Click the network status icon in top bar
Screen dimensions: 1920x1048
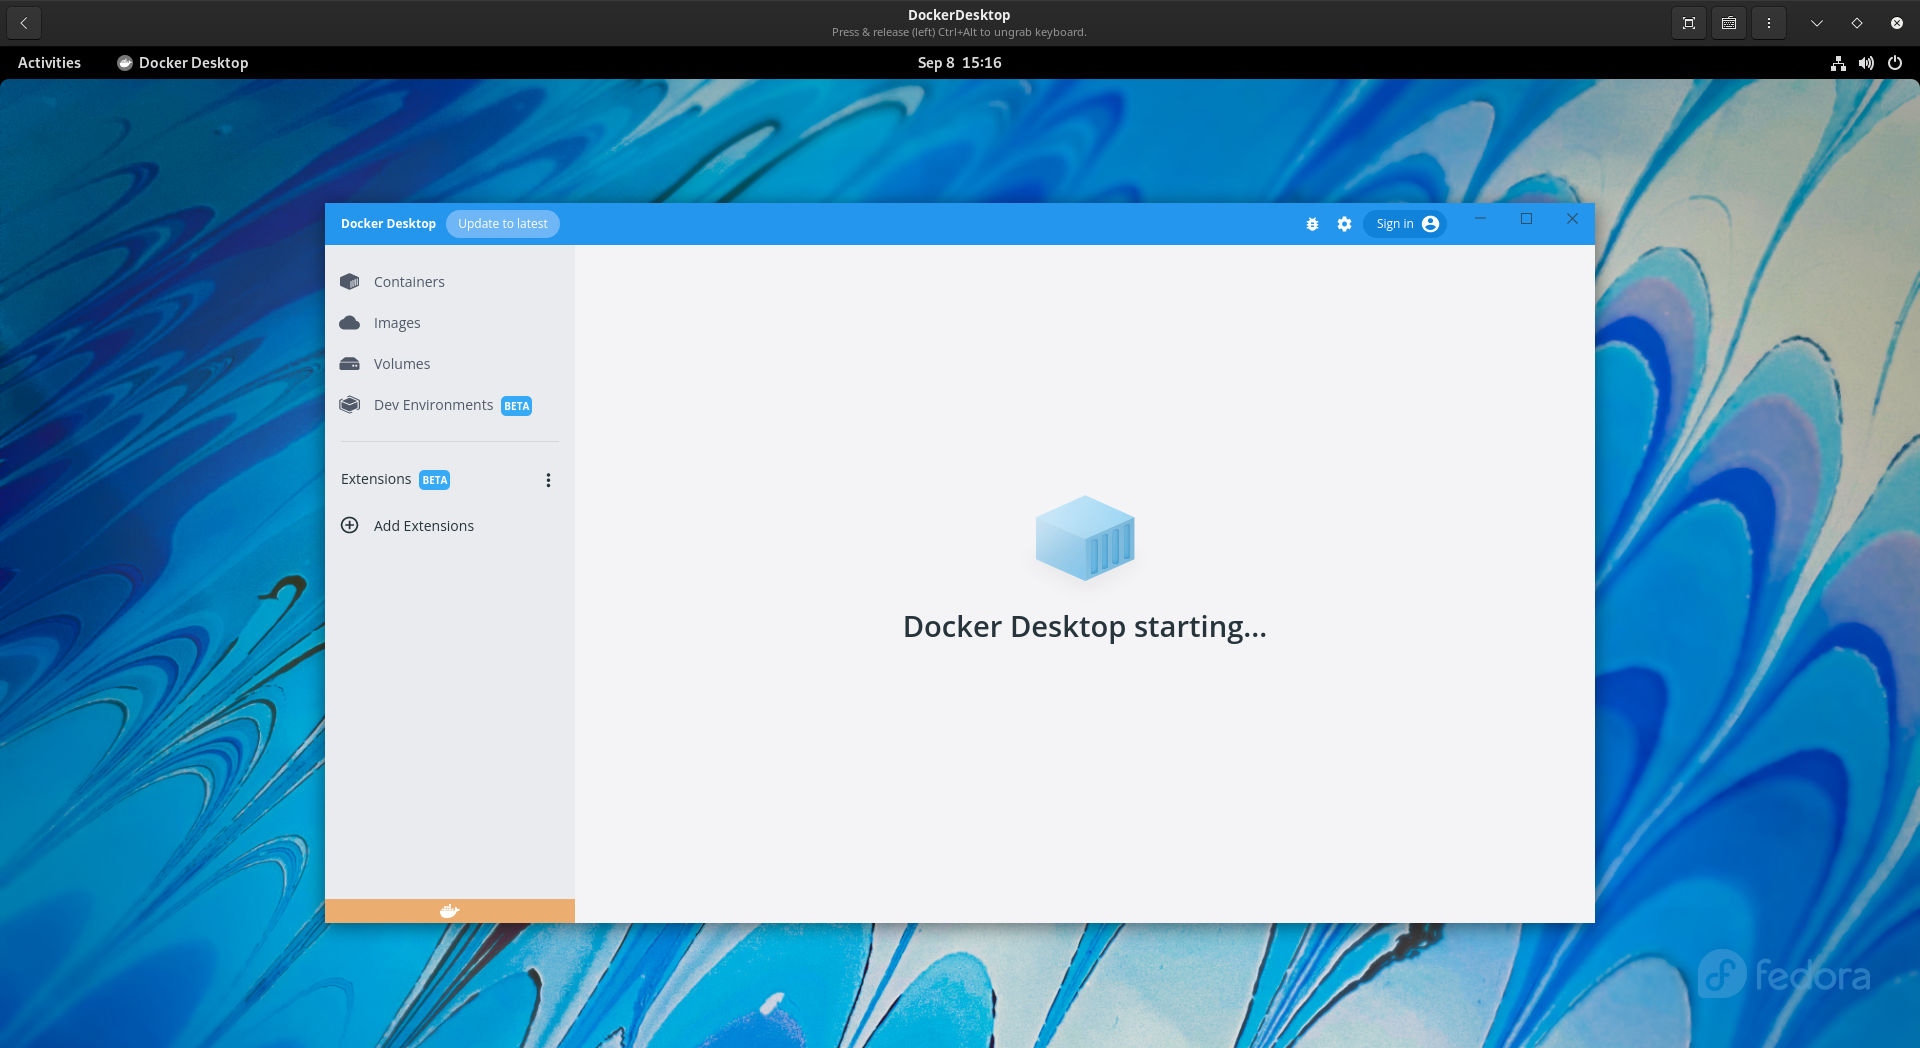pyautogui.click(x=1838, y=63)
